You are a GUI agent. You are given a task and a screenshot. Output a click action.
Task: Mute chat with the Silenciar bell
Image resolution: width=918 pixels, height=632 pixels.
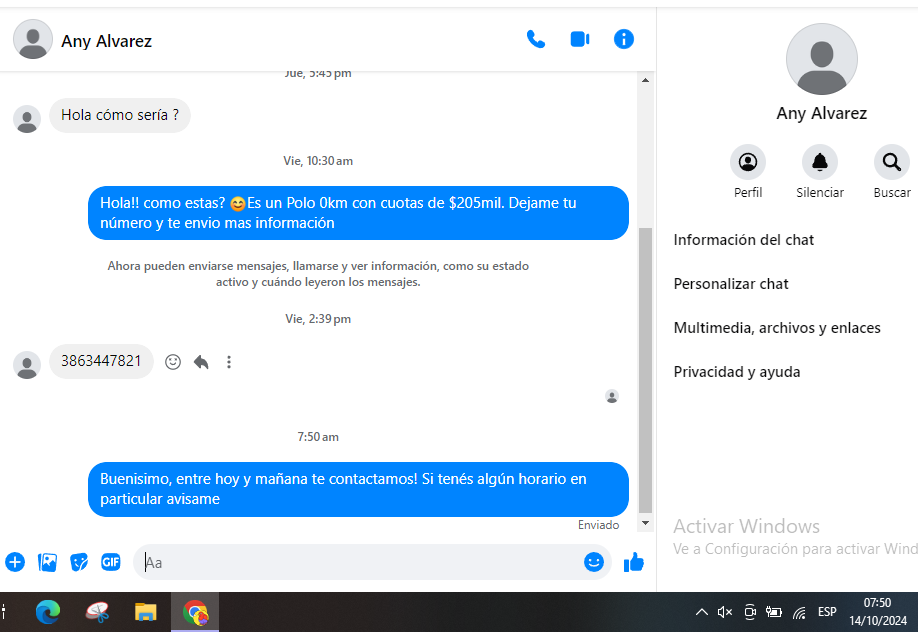820,162
